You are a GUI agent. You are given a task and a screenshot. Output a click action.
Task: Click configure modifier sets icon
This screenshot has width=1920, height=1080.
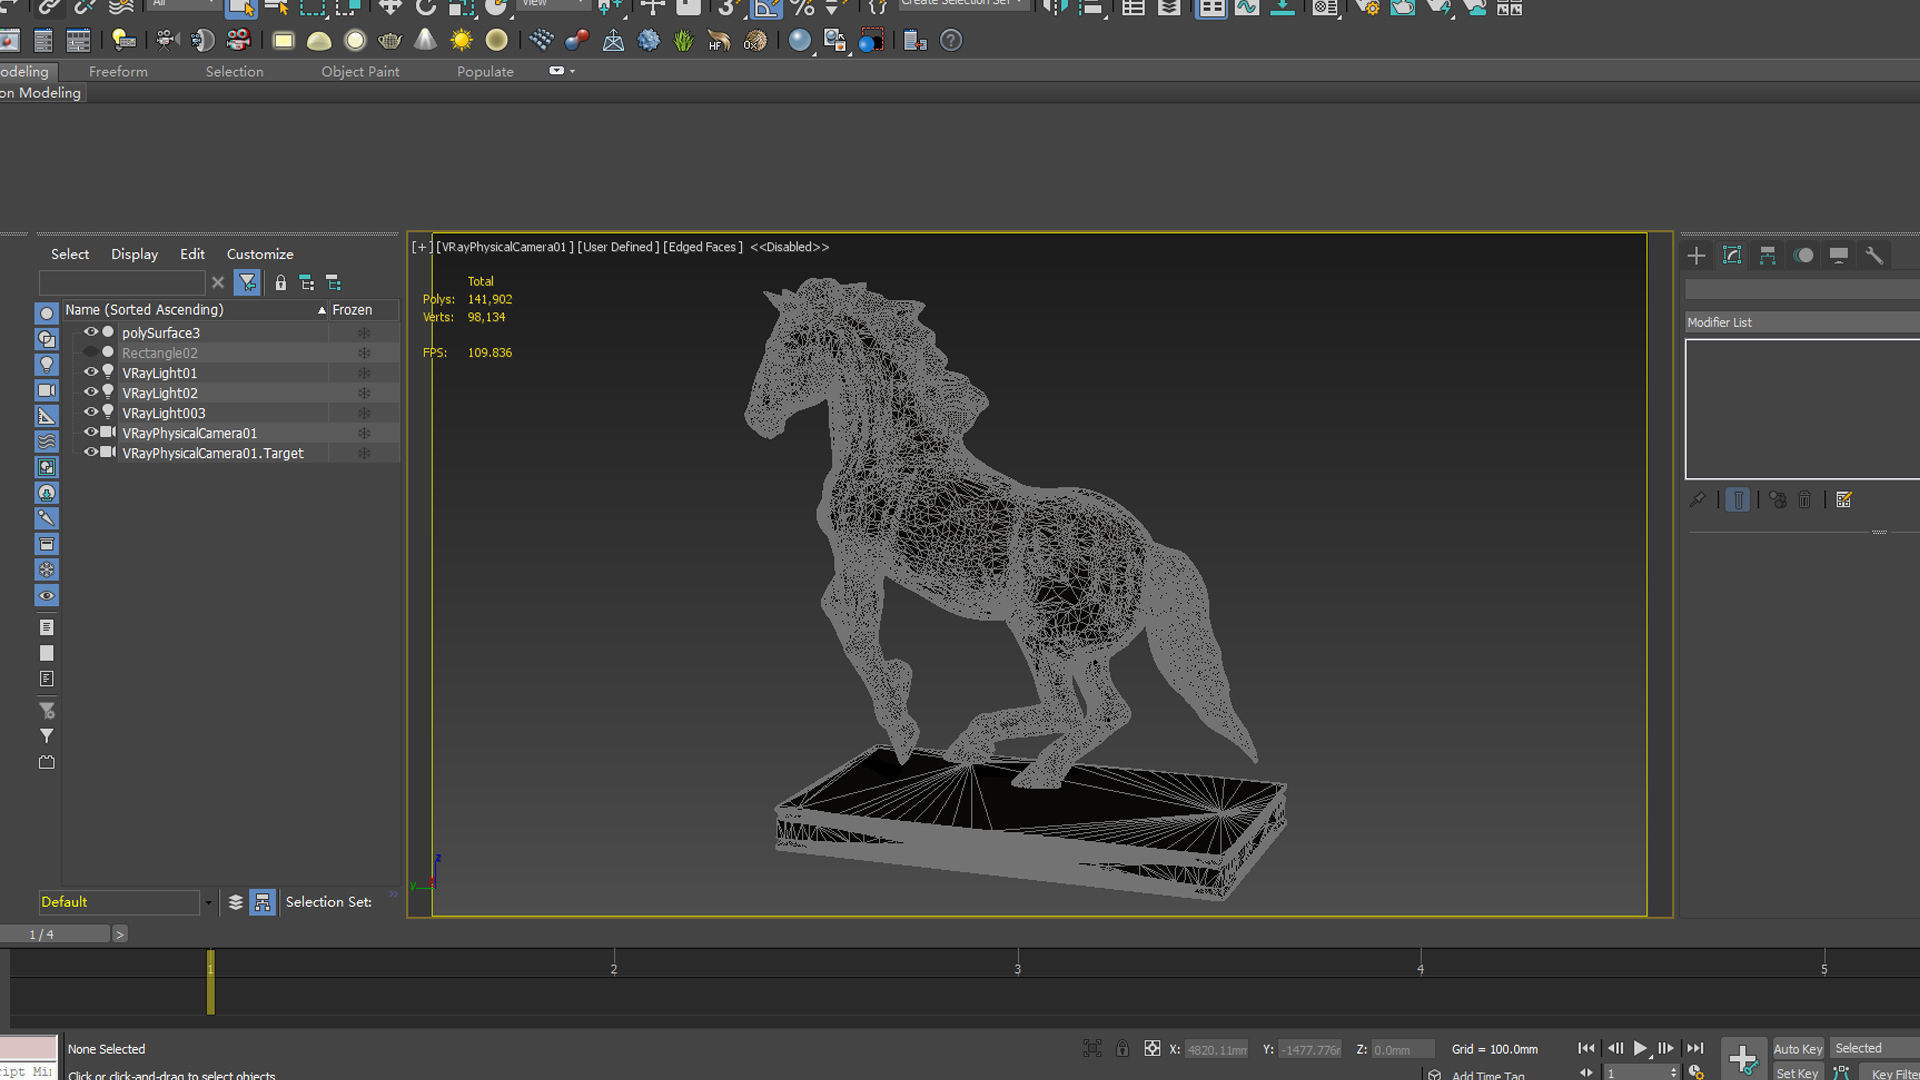pos(1844,500)
